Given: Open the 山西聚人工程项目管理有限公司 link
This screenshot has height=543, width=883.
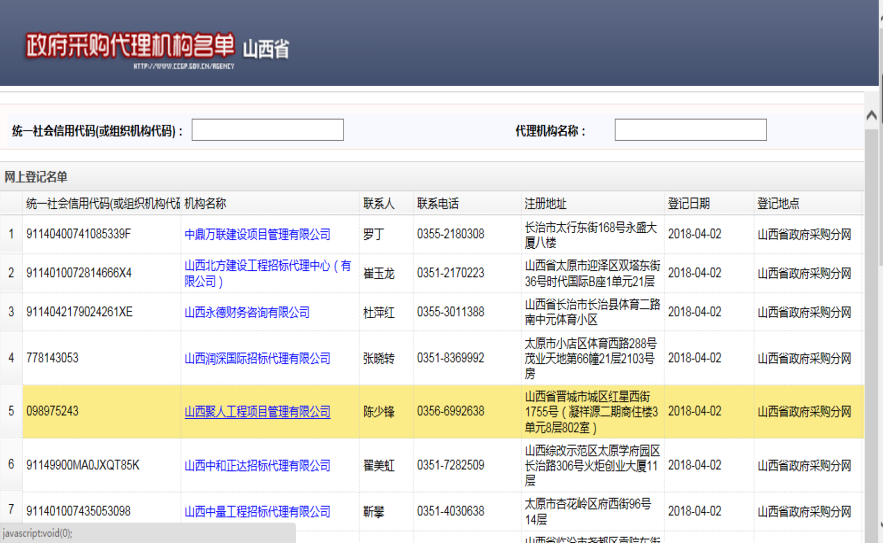Looking at the screenshot, I should 257,412.
